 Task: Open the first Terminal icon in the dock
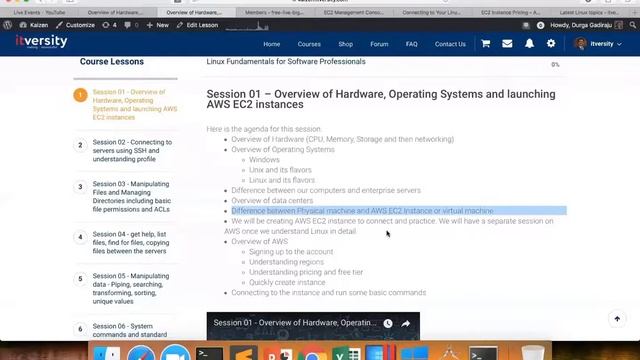point(209,353)
